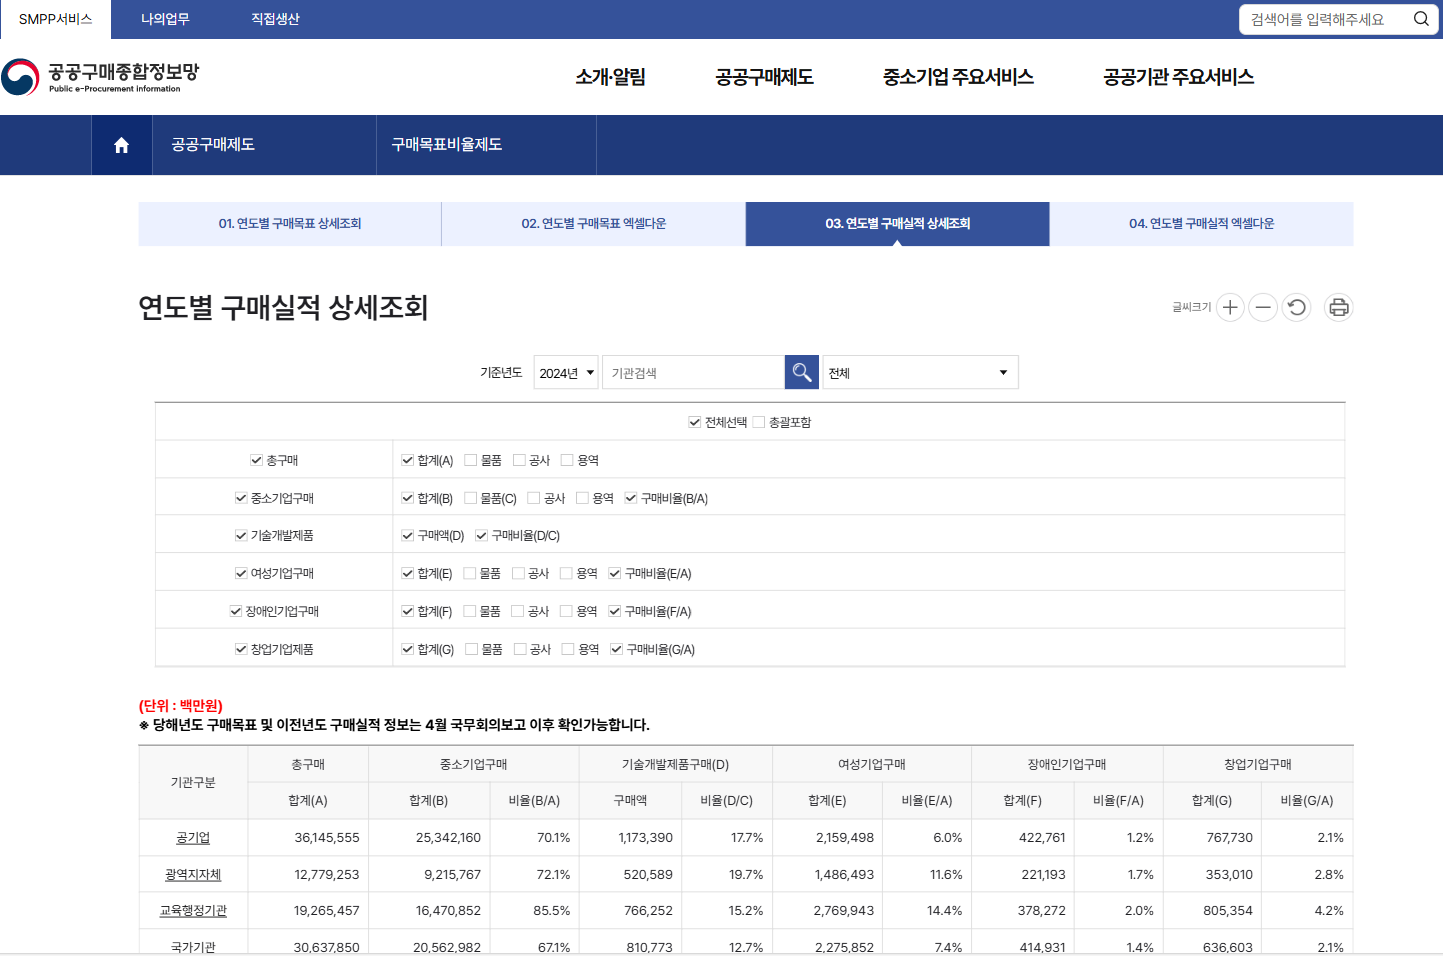Enable the 총괄포함 checkbox
Viewport: 1443px width, 956px height.
pos(759,422)
